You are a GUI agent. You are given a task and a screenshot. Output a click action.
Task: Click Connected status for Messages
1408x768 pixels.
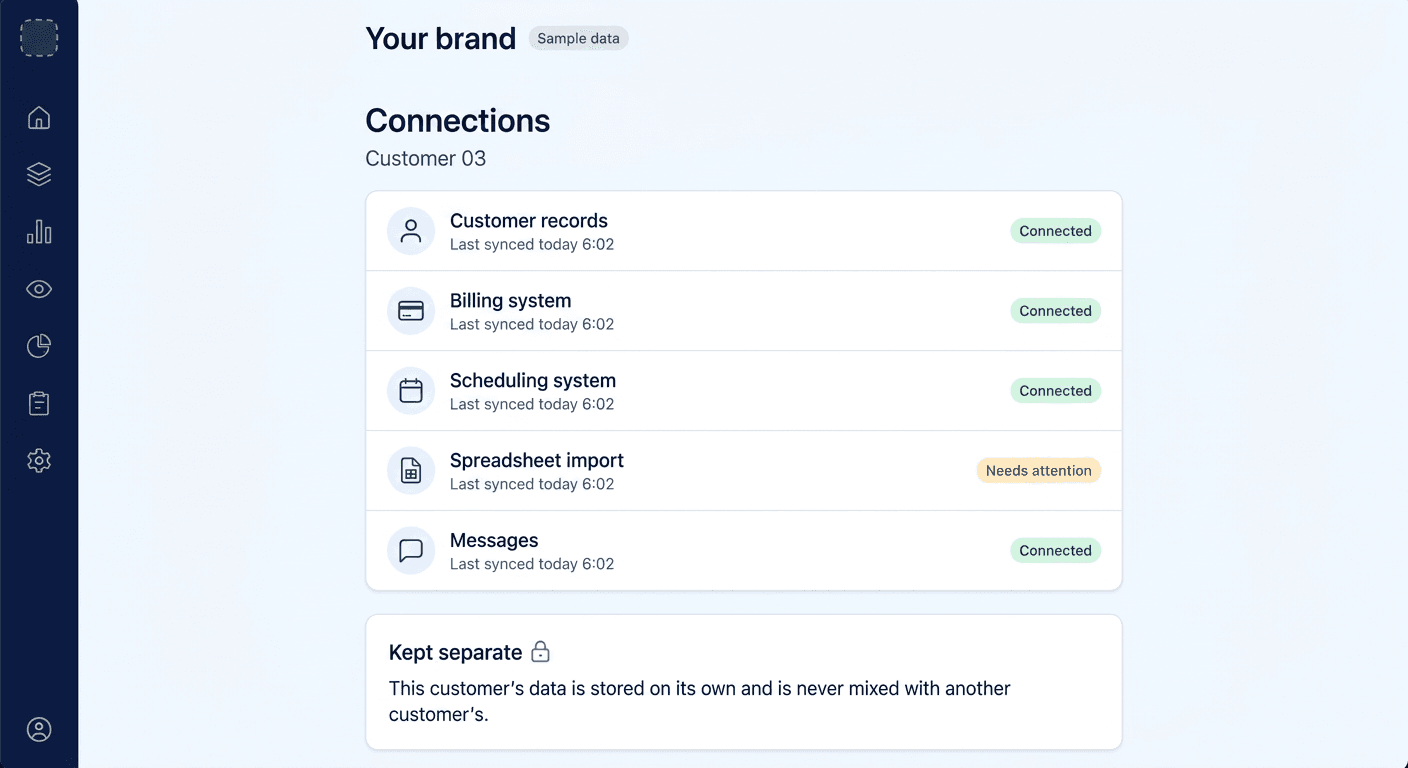1055,551
